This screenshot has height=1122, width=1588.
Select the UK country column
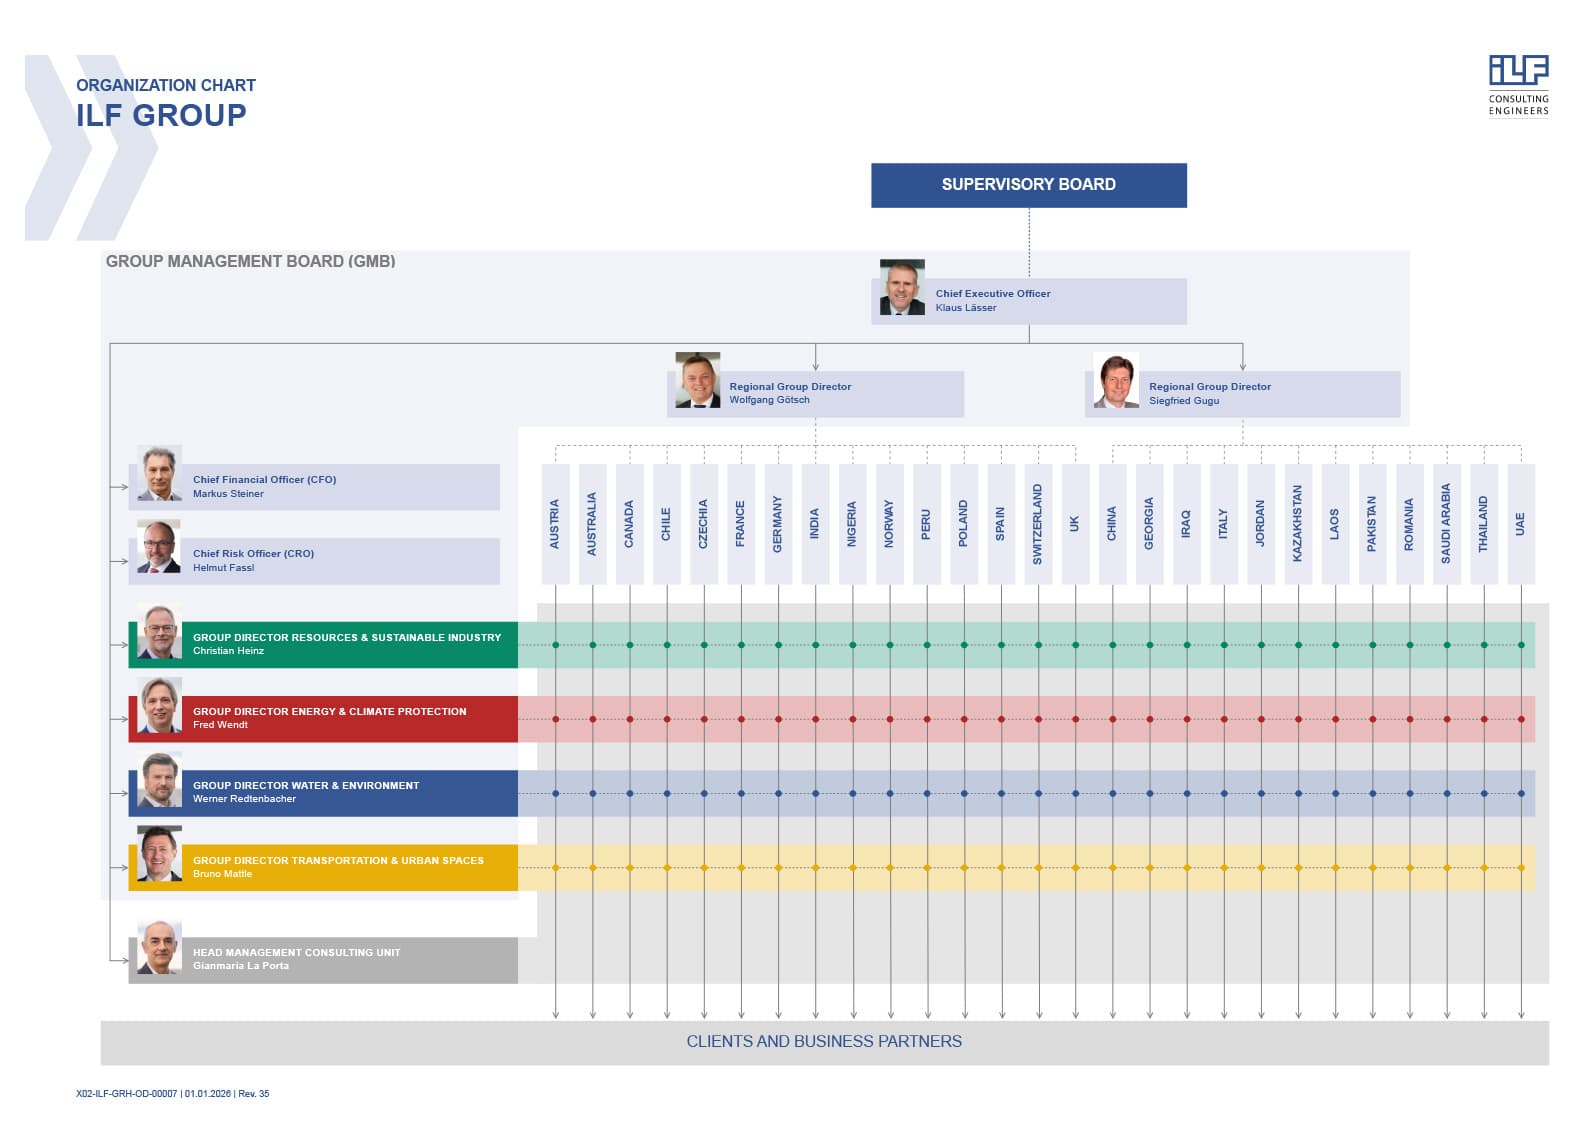point(1075,524)
